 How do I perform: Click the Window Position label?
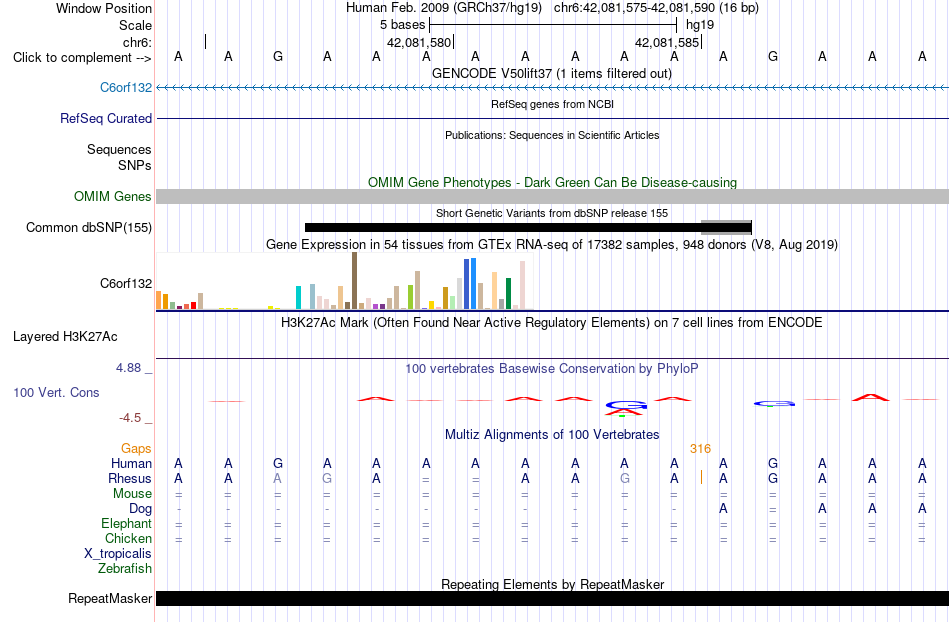pyautogui.click(x=104, y=8)
